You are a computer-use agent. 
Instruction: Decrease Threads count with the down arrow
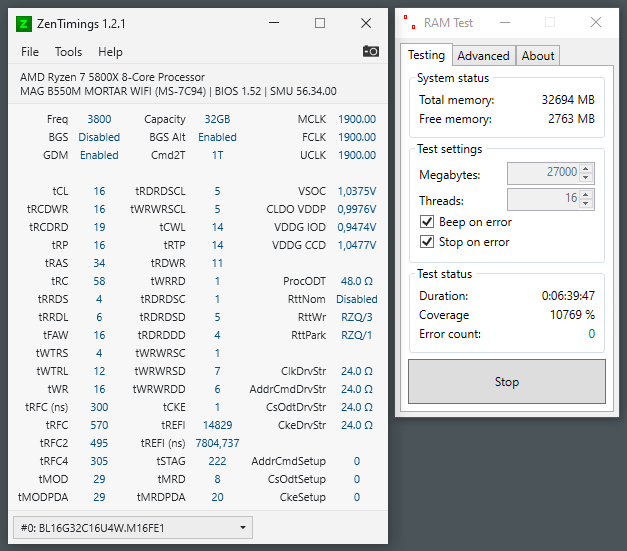coord(585,204)
